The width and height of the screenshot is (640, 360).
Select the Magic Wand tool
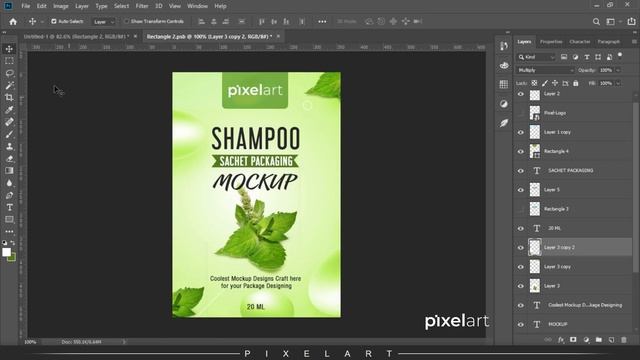[x=9, y=85]
